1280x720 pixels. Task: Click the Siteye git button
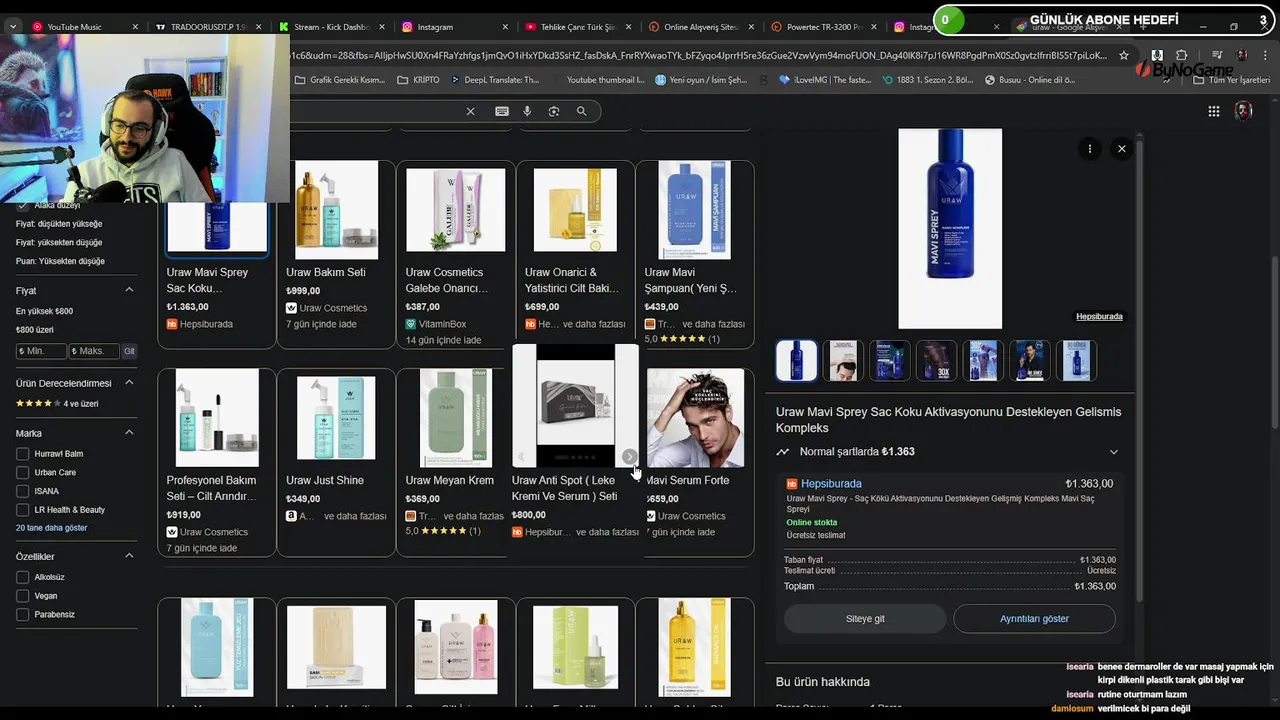point(865,619)
